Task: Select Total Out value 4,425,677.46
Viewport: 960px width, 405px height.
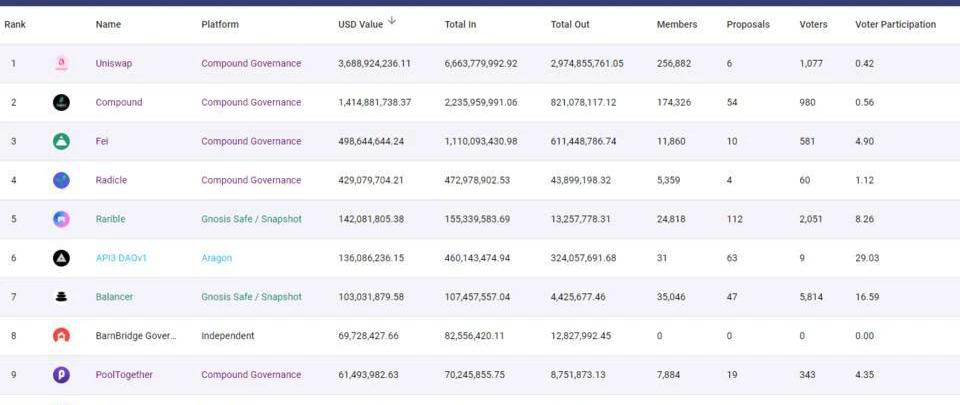Action: point(578,297)
